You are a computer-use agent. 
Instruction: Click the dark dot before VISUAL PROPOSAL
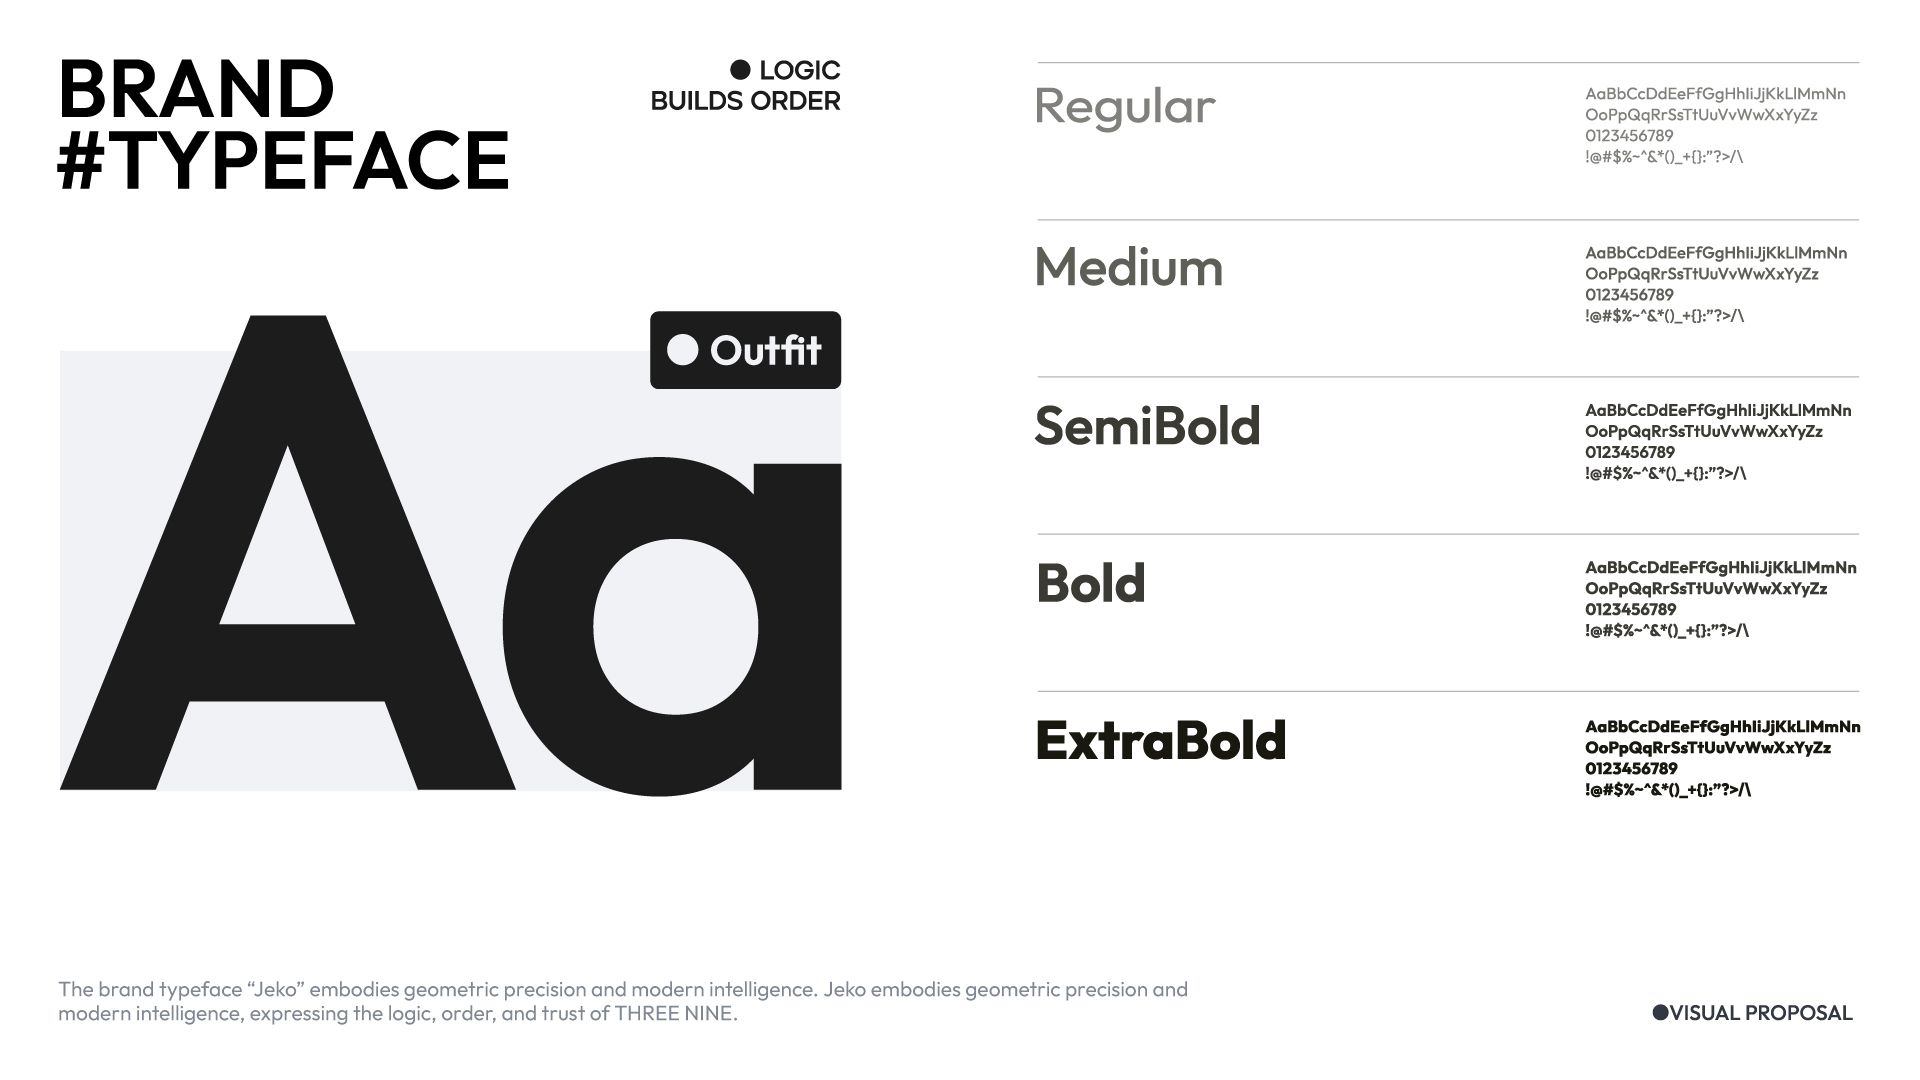(1660, 1013)
